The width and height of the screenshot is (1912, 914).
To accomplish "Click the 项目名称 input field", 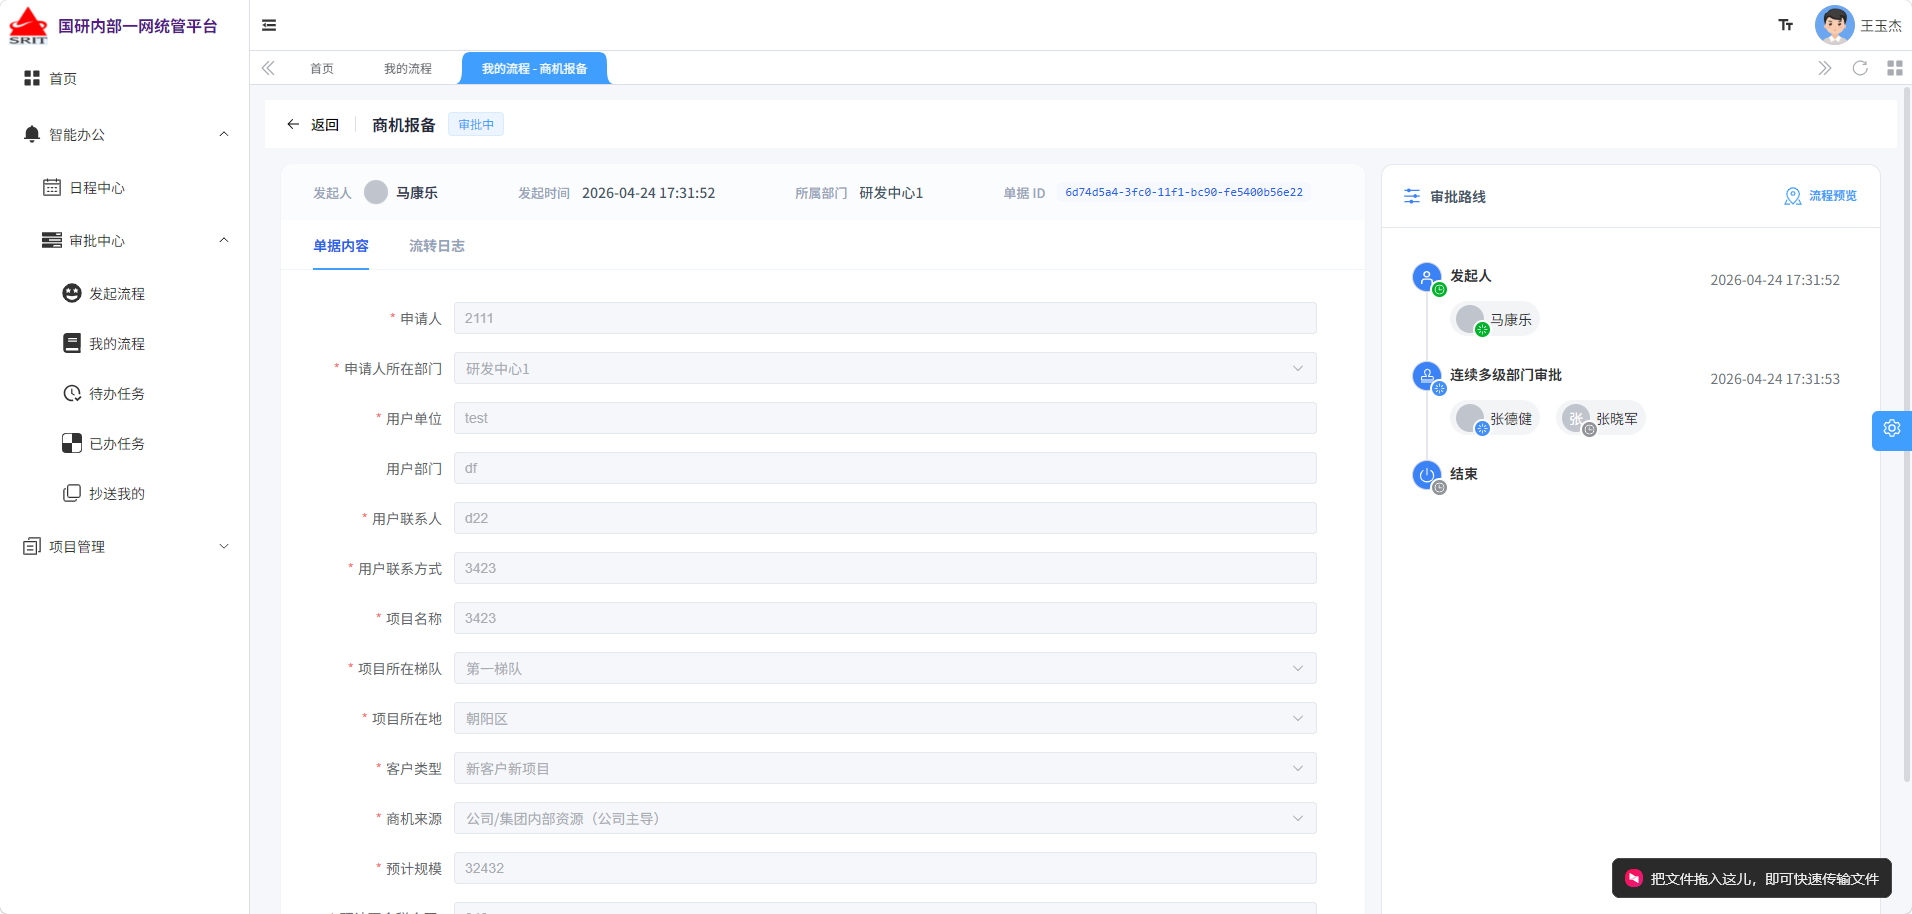I will pyautogui.click(x=885, y=618).
